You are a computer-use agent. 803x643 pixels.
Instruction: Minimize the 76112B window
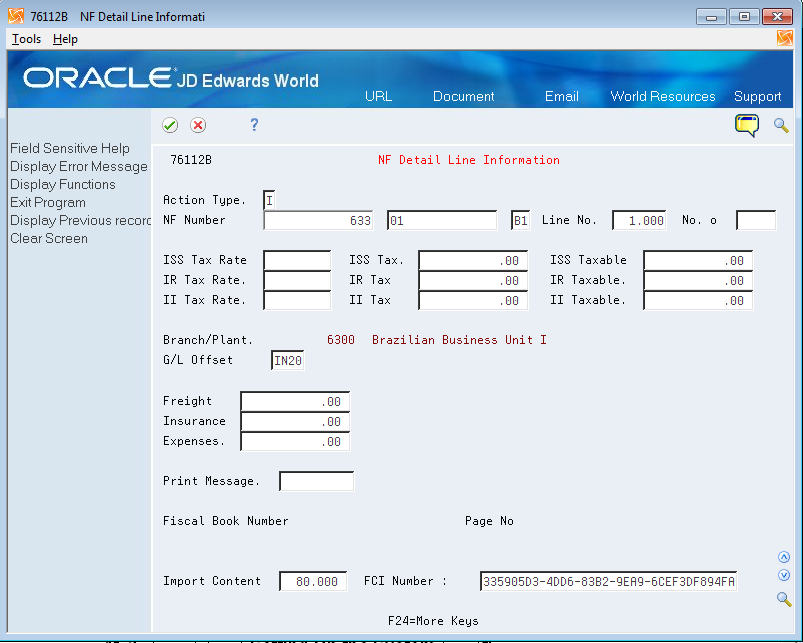coord(711,17)
